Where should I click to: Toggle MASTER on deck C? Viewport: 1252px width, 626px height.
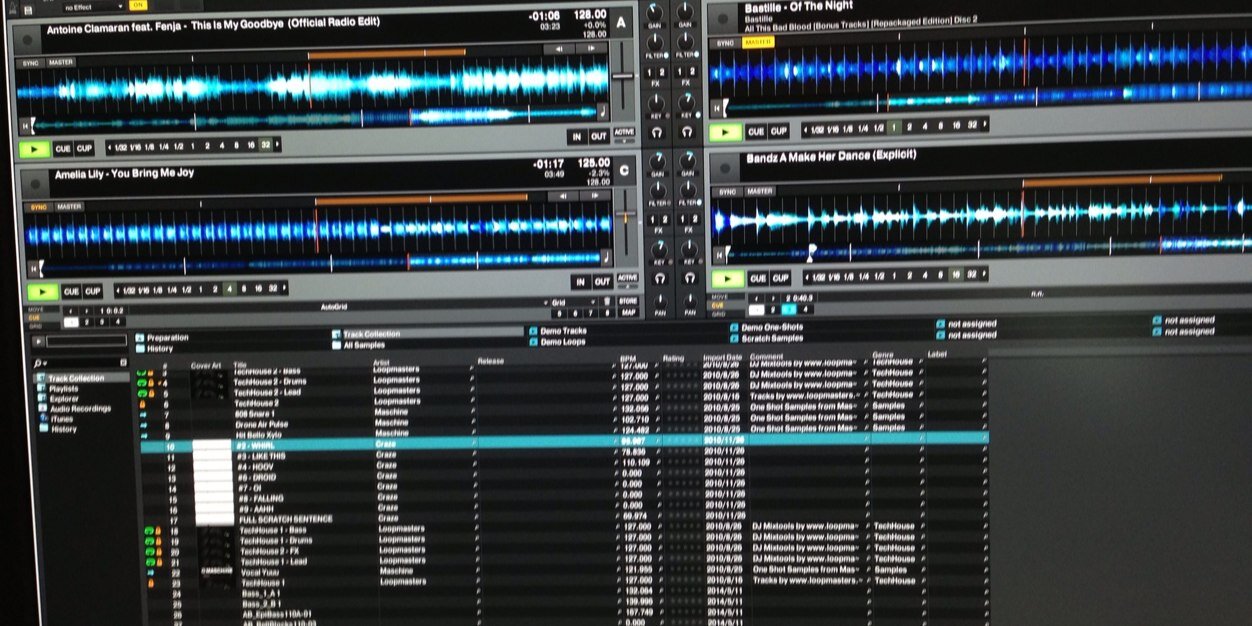(69, 207)
